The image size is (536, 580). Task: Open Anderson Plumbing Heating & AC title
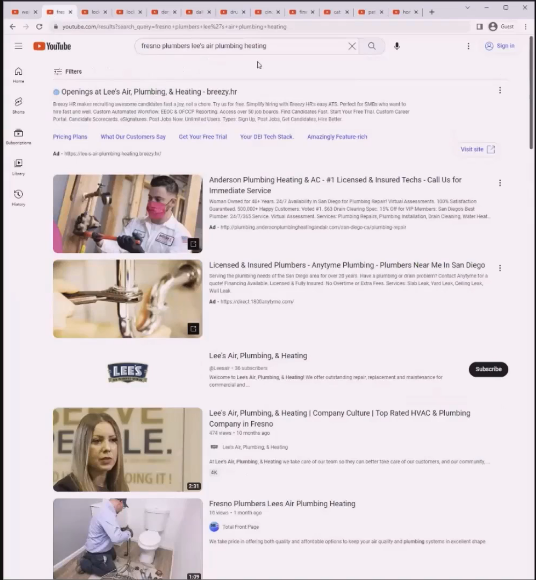point(335,185)
